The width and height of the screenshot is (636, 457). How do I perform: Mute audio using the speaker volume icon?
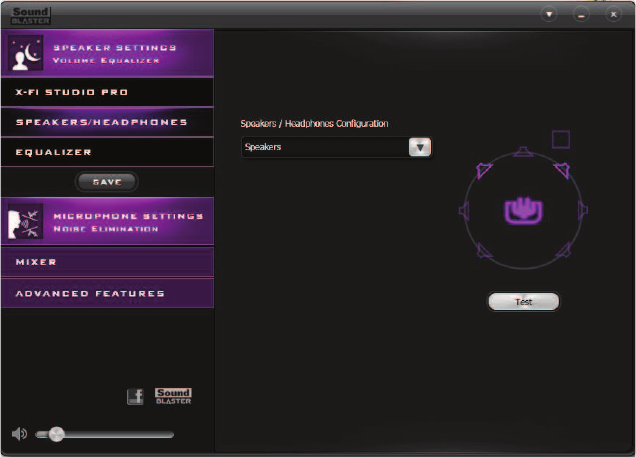coord(19,434)
